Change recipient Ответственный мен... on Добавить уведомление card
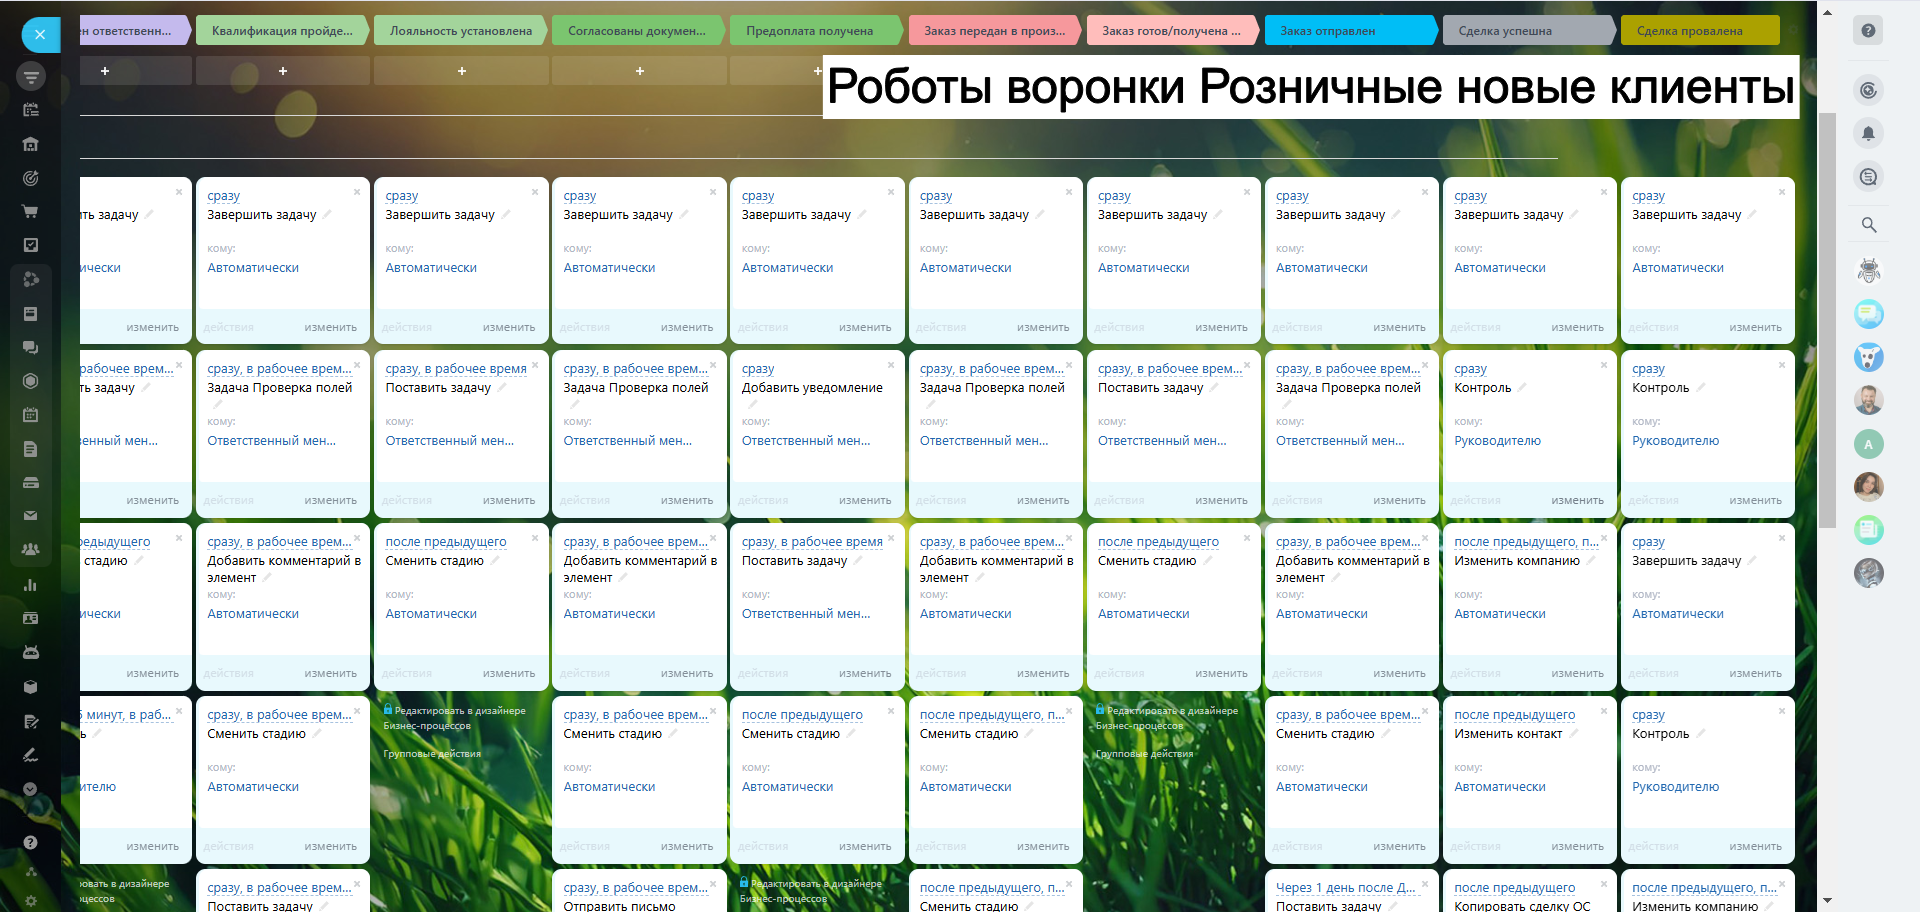This screenshot has width=1920, height=912. (806, 441)
